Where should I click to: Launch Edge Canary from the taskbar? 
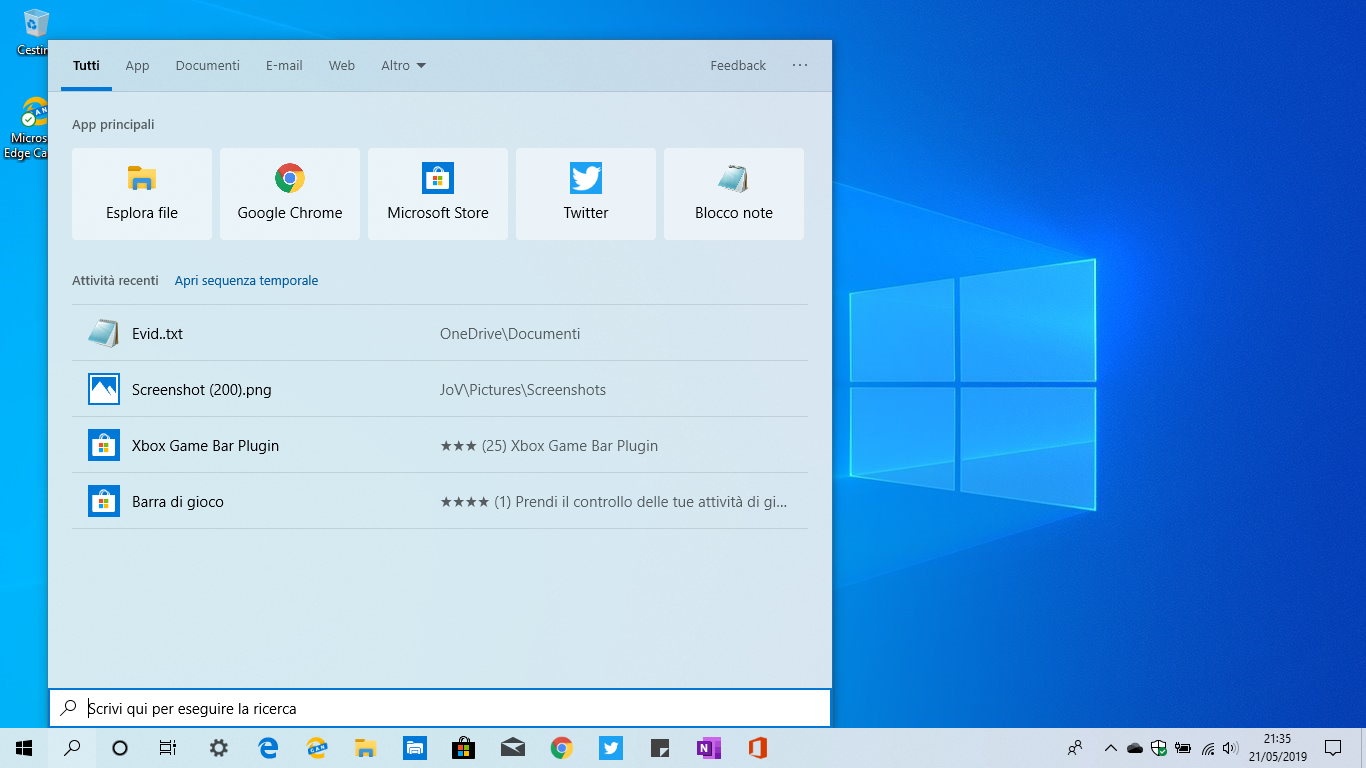(x=316, y=748)
